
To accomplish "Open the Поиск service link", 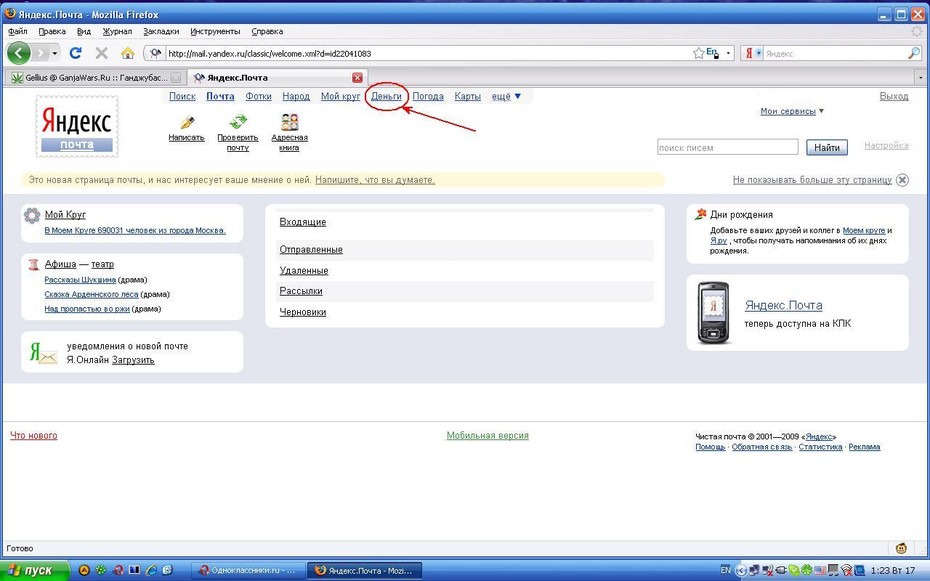I will [182, 96].
